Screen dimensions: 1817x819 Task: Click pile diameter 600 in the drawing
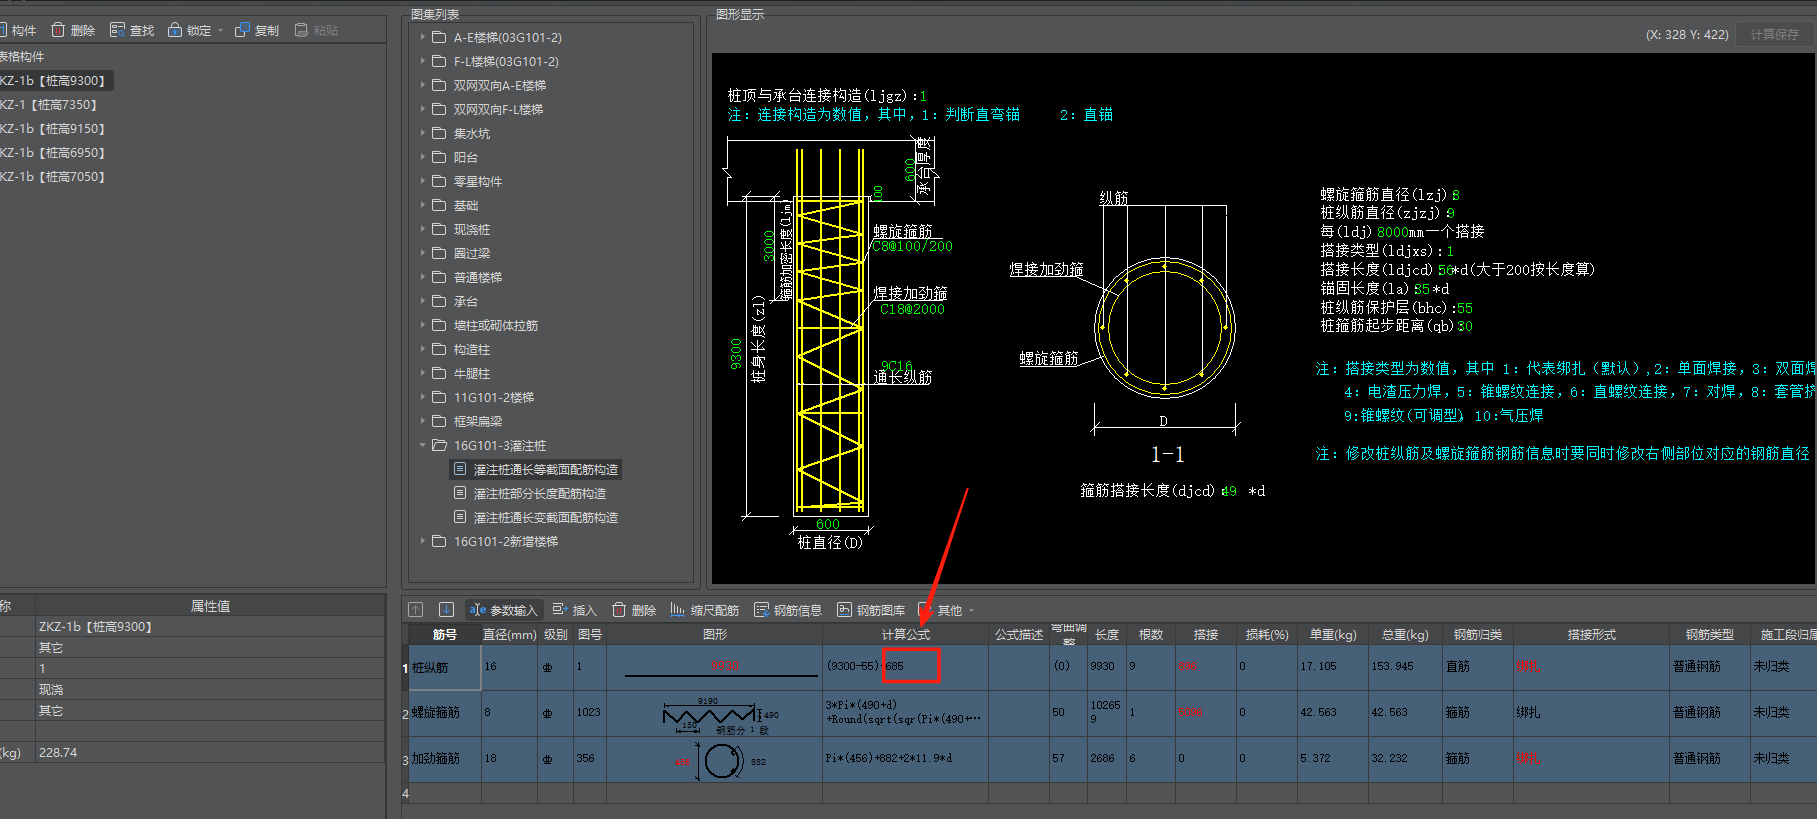point(828,524)
